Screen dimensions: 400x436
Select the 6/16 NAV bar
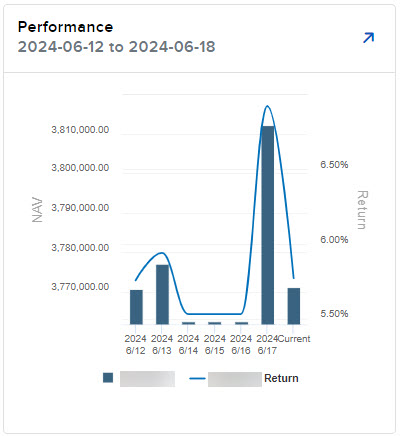[241, 323]
